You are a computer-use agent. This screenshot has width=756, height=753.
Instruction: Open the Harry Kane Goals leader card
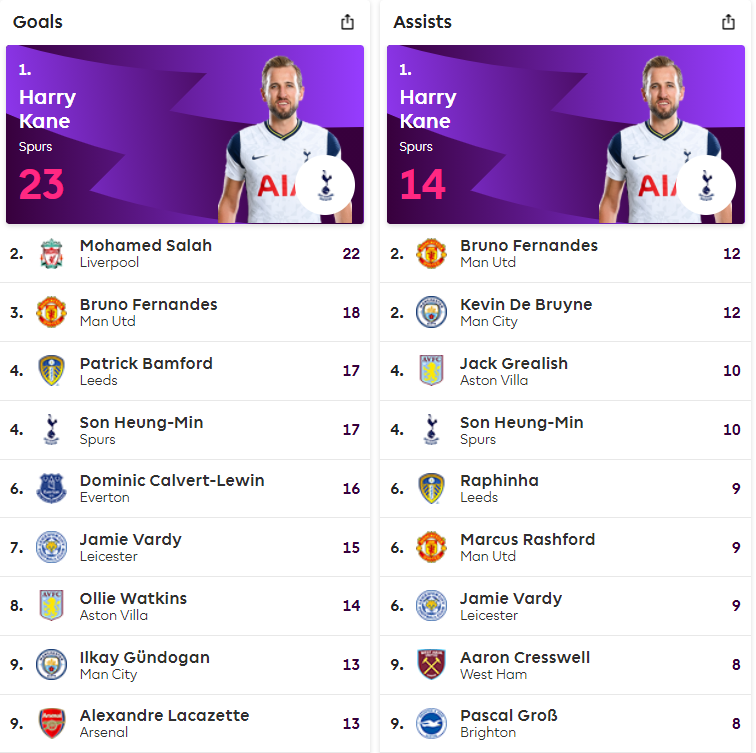click(185, 134)
